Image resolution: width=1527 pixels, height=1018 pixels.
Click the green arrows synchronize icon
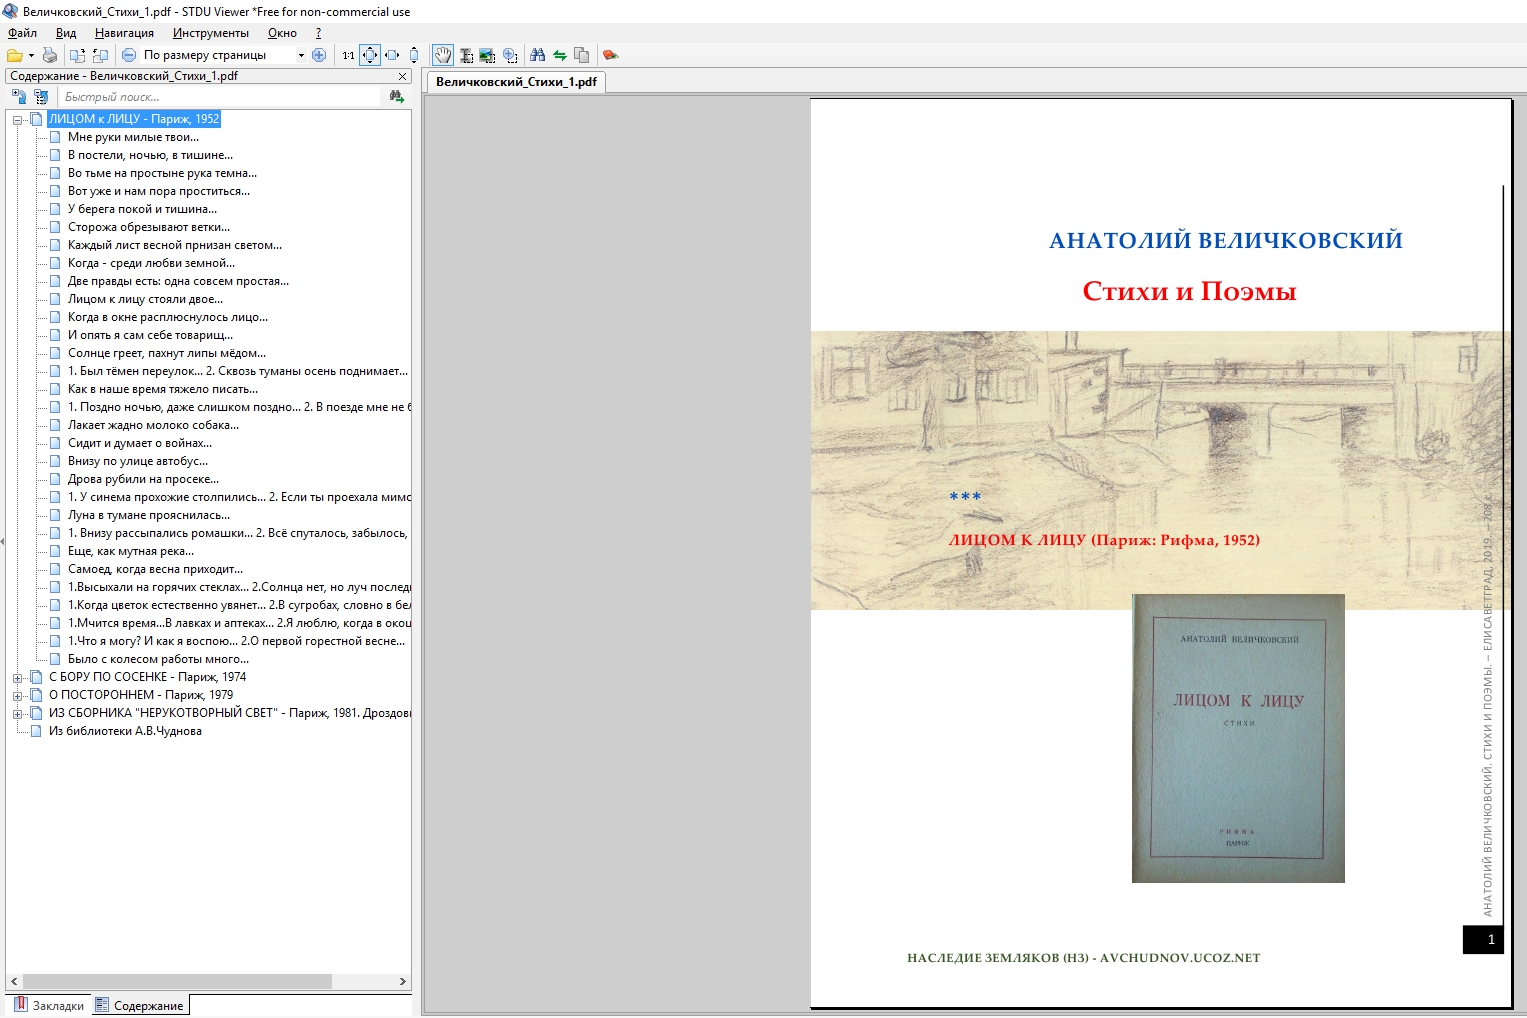[x=560, y=55]
